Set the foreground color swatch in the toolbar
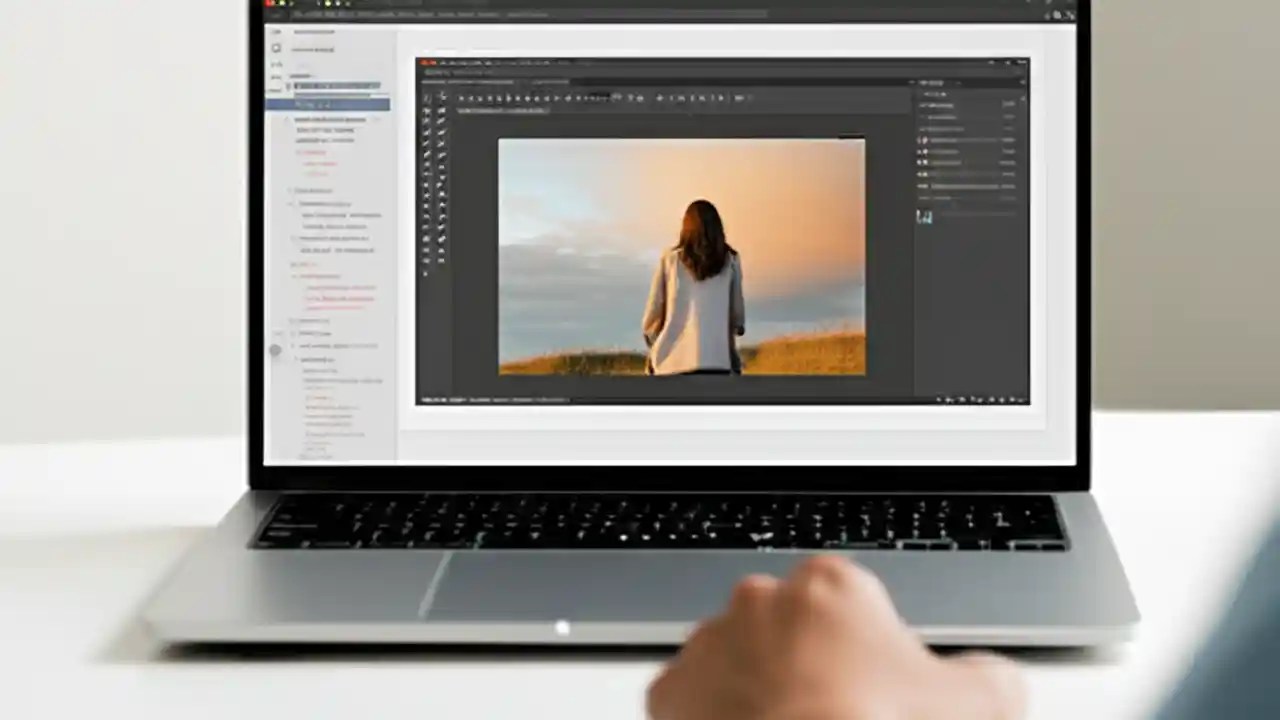This screenshot has width=1280, height=720. (x=427, y=275)
